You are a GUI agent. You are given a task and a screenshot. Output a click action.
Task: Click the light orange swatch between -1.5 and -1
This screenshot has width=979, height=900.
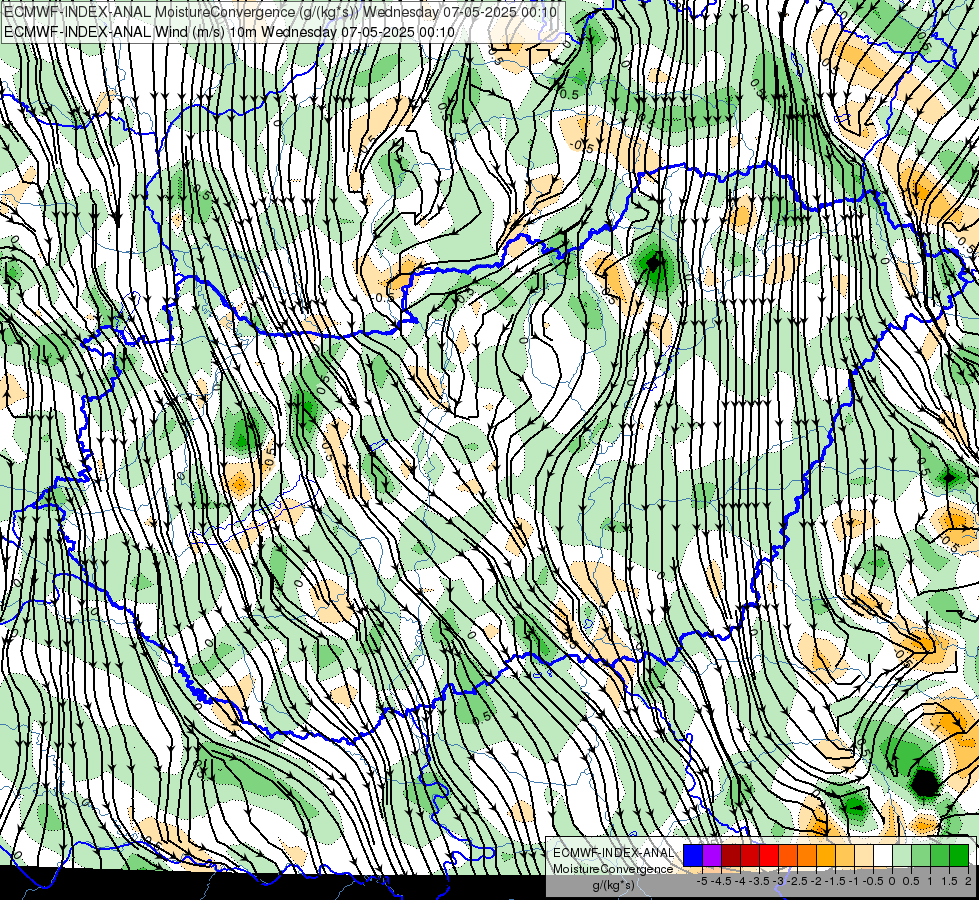[x=845, y=855]
